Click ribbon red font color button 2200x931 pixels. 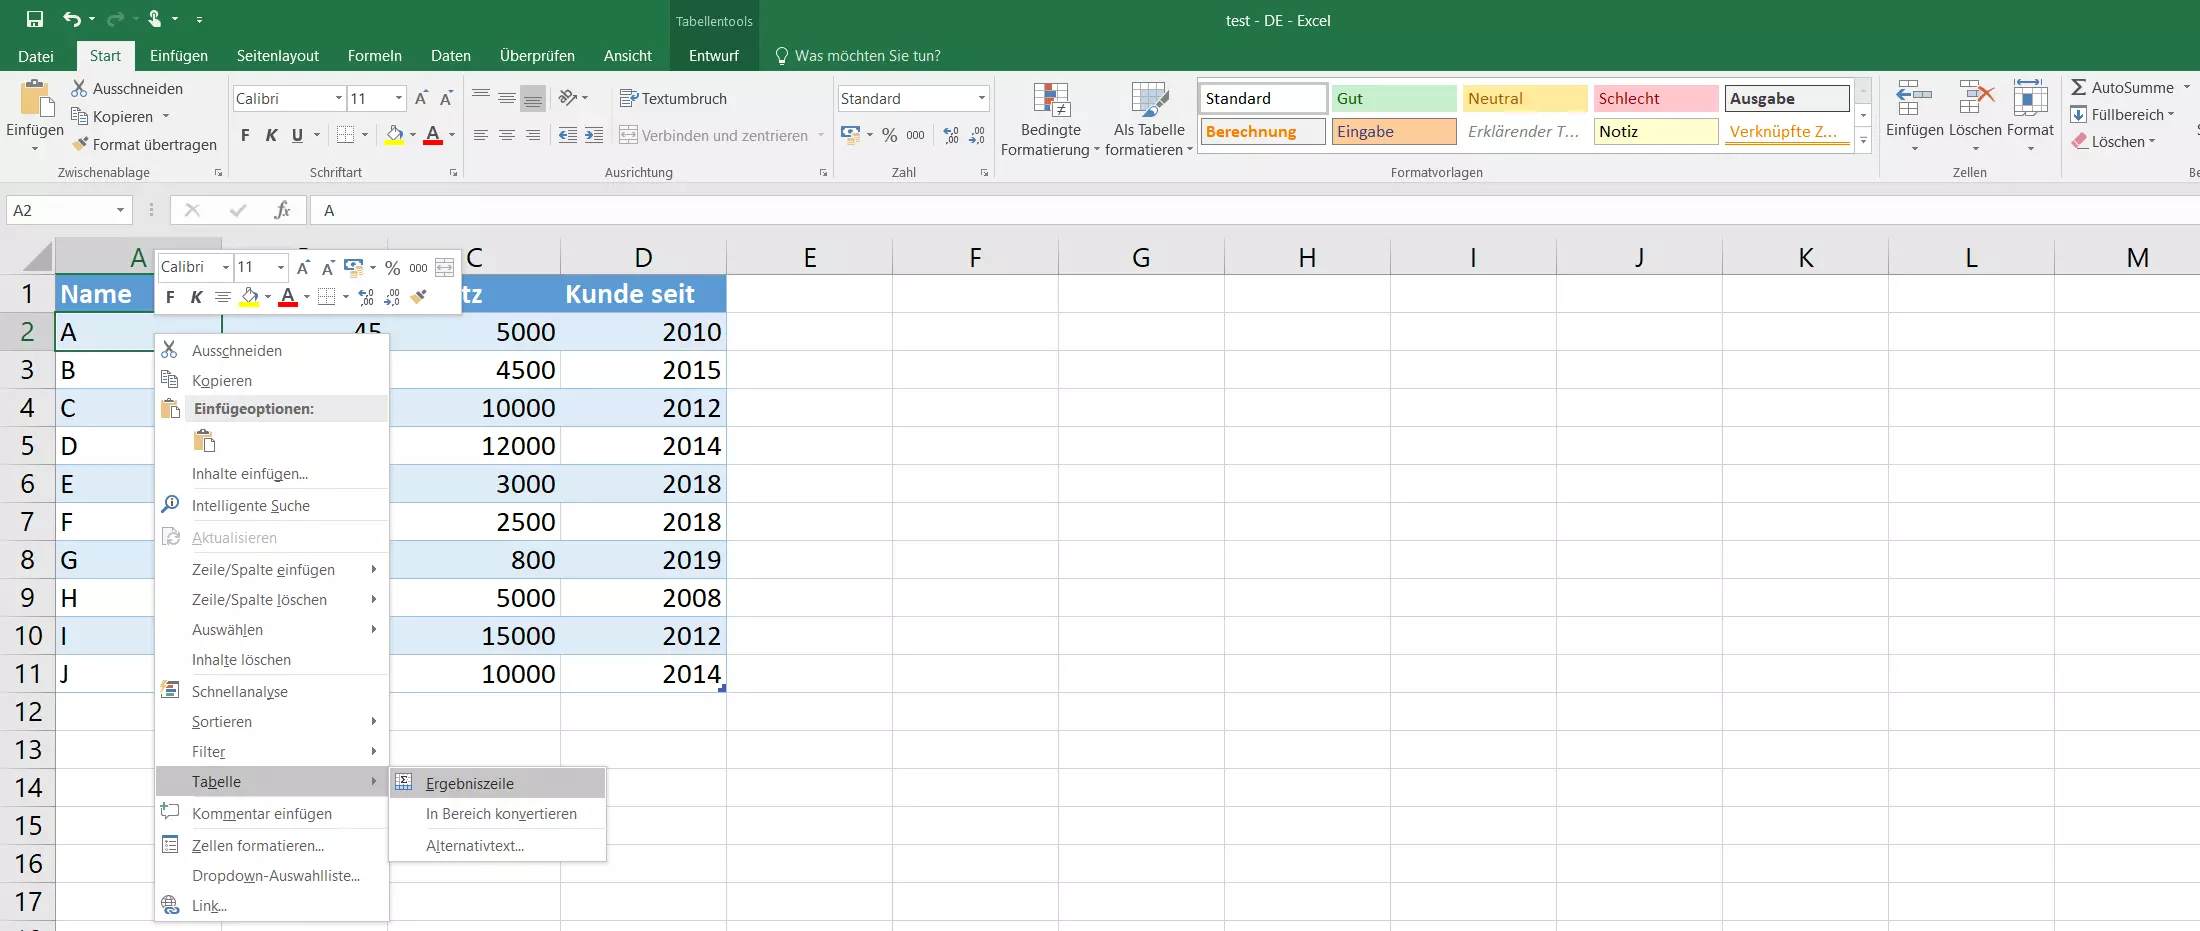point(433,134)
